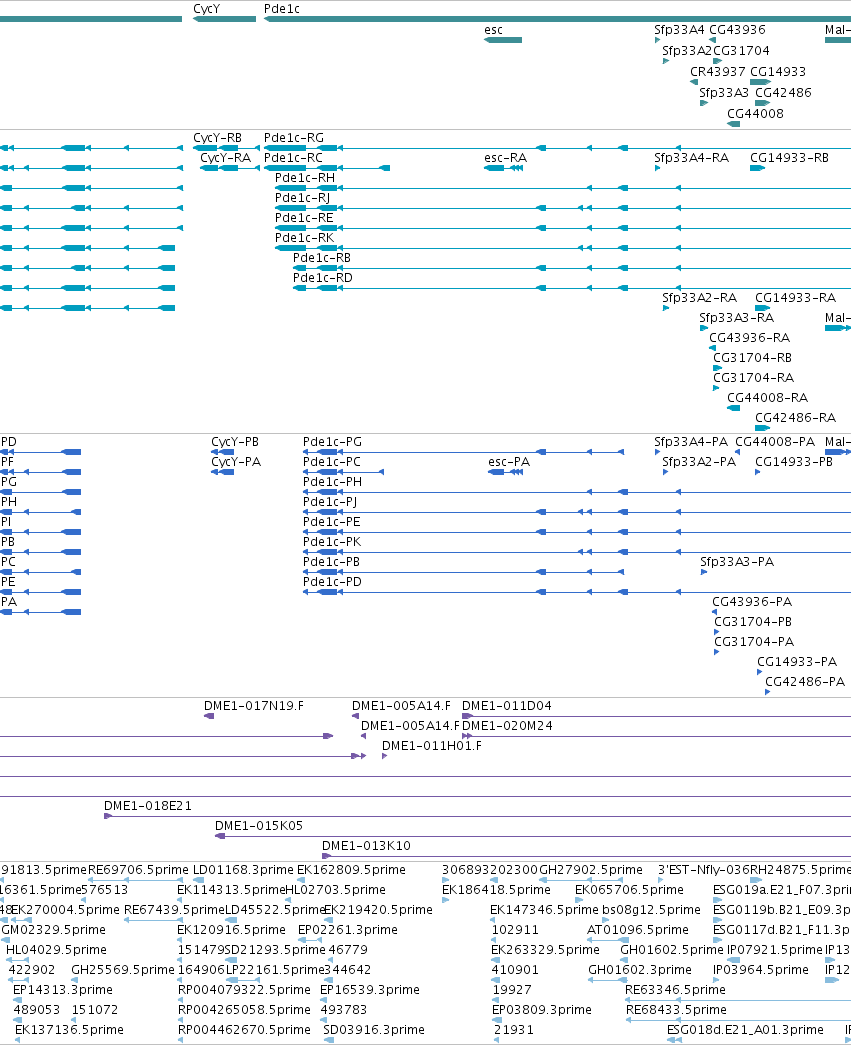Select the CycY-PB coding sequence label

point(235,442)
